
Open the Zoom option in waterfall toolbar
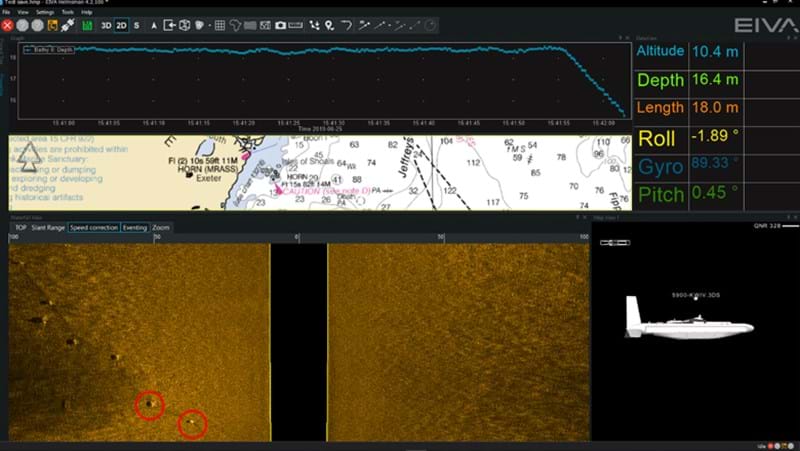pos(161,228)
